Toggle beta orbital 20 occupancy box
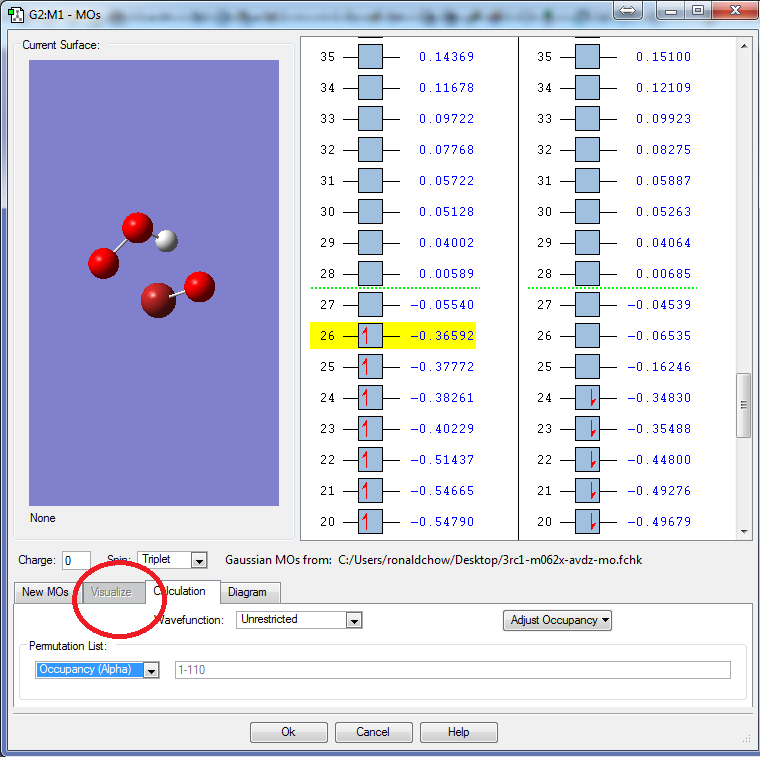The width and height of the screenshot is (760, 757). (x=587, y=521)
